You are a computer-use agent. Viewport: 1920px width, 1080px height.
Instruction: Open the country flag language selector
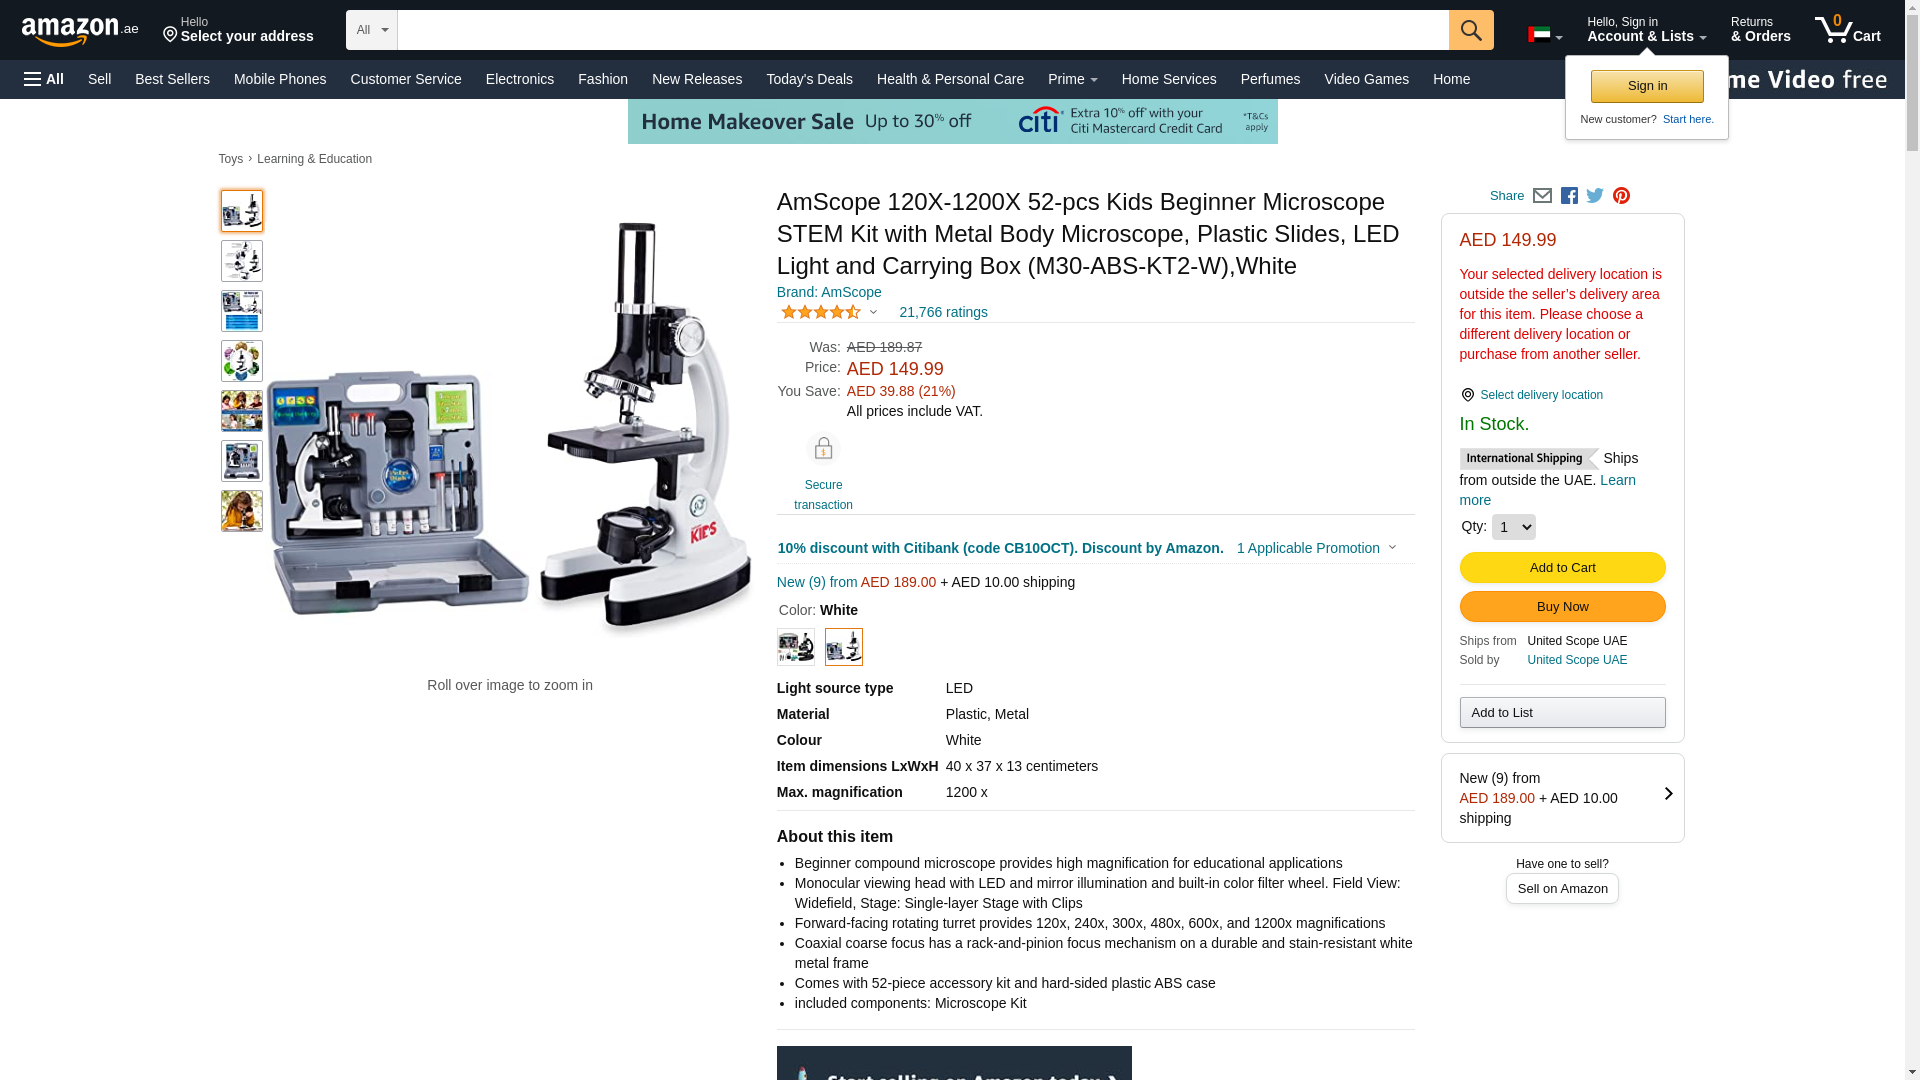point(1545,35)
